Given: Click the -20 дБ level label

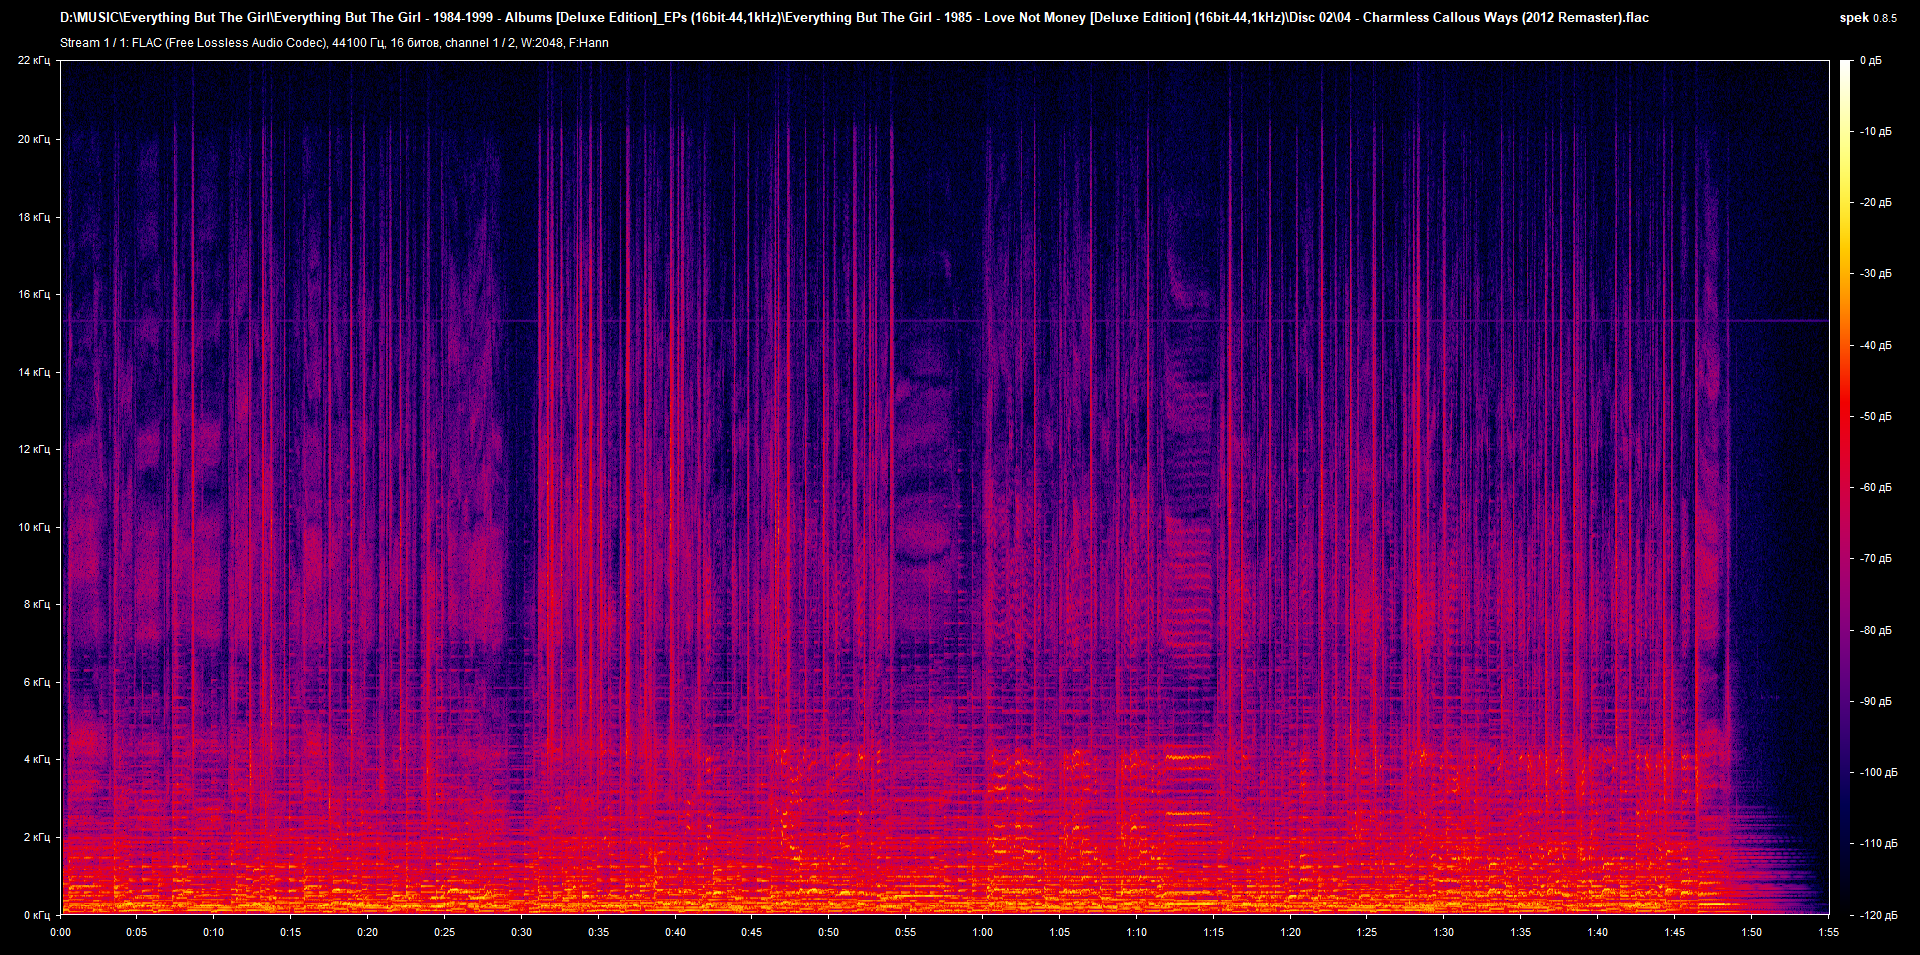Looking at the screenshot, I should coord(1875,203).
